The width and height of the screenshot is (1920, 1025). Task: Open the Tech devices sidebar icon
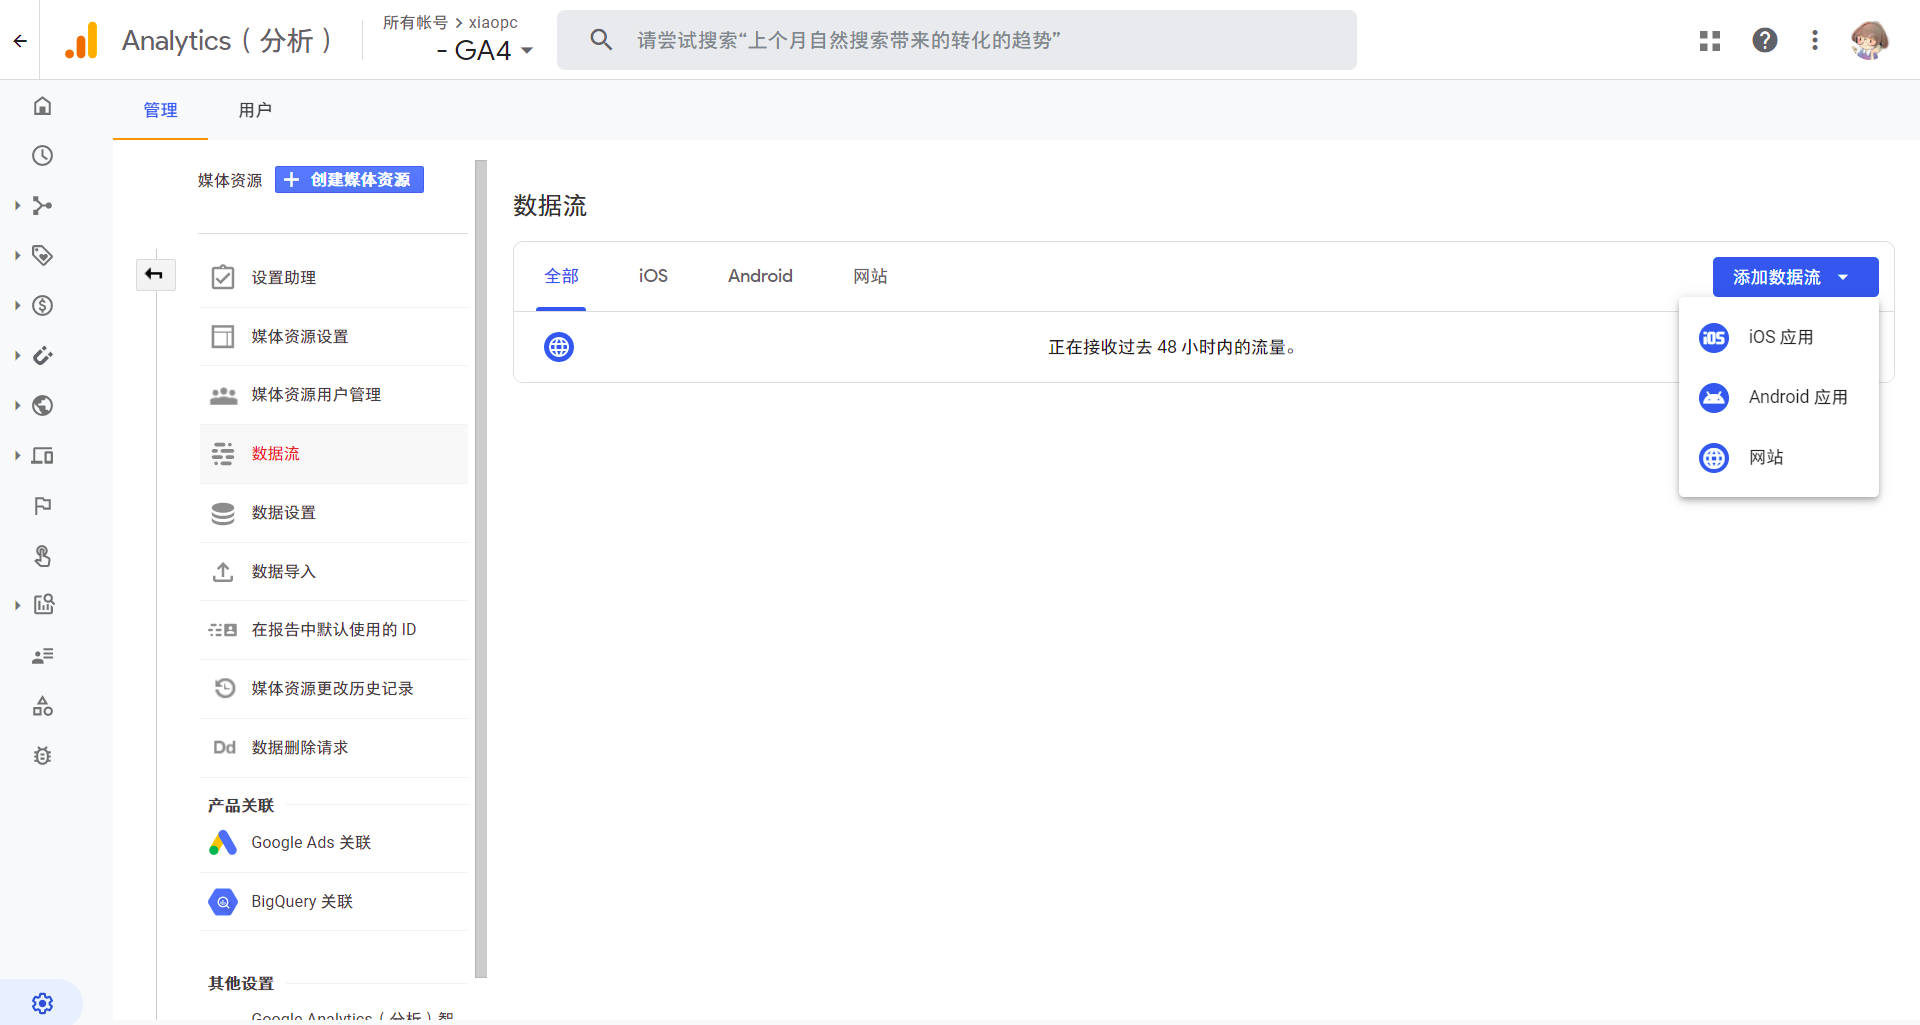pos(42,456)
